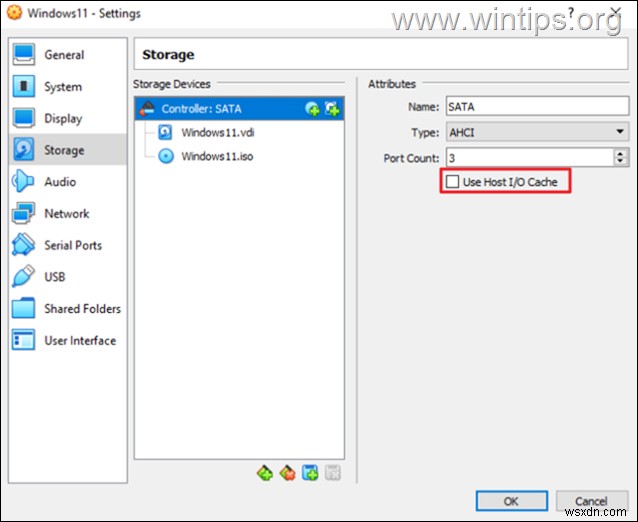Decrease the Port Count value
Screen dimensions: 638x522
point(620,162)
